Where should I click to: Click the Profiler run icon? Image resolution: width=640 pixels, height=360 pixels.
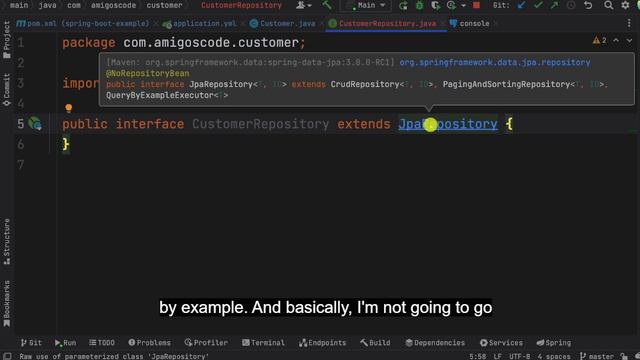451,5
